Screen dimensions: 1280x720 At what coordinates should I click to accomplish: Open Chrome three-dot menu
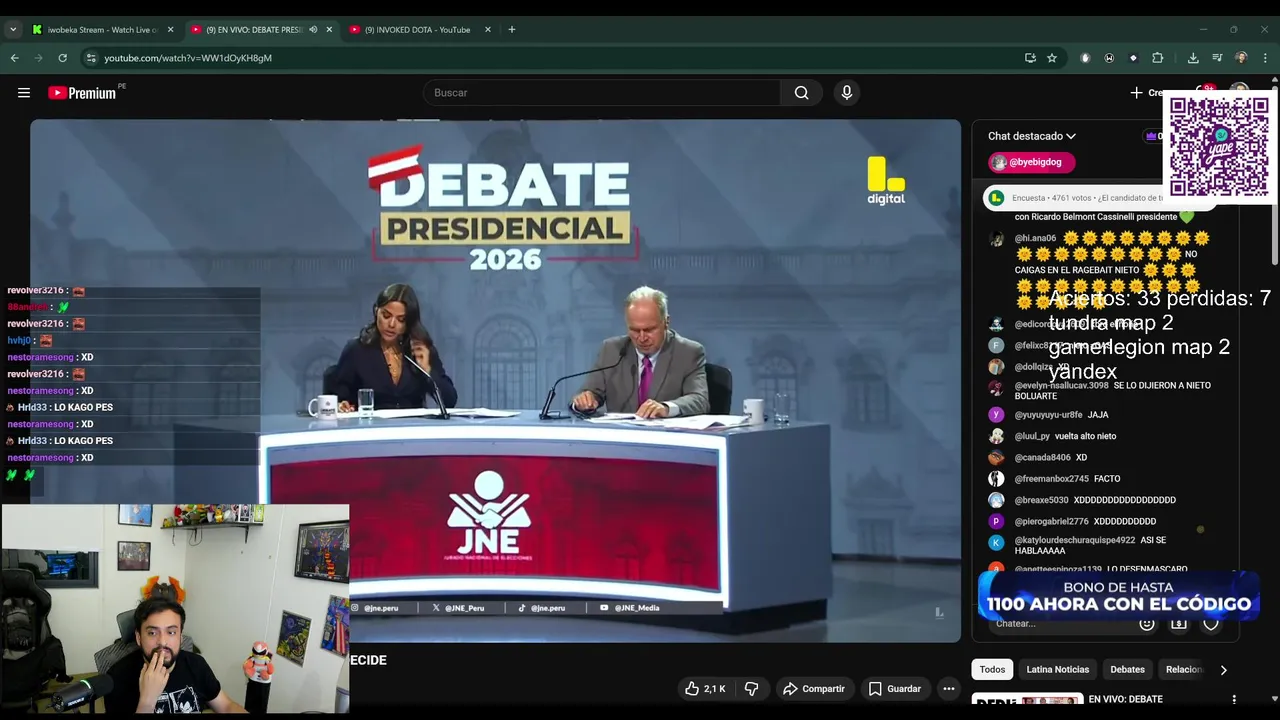pos(1265,58)
